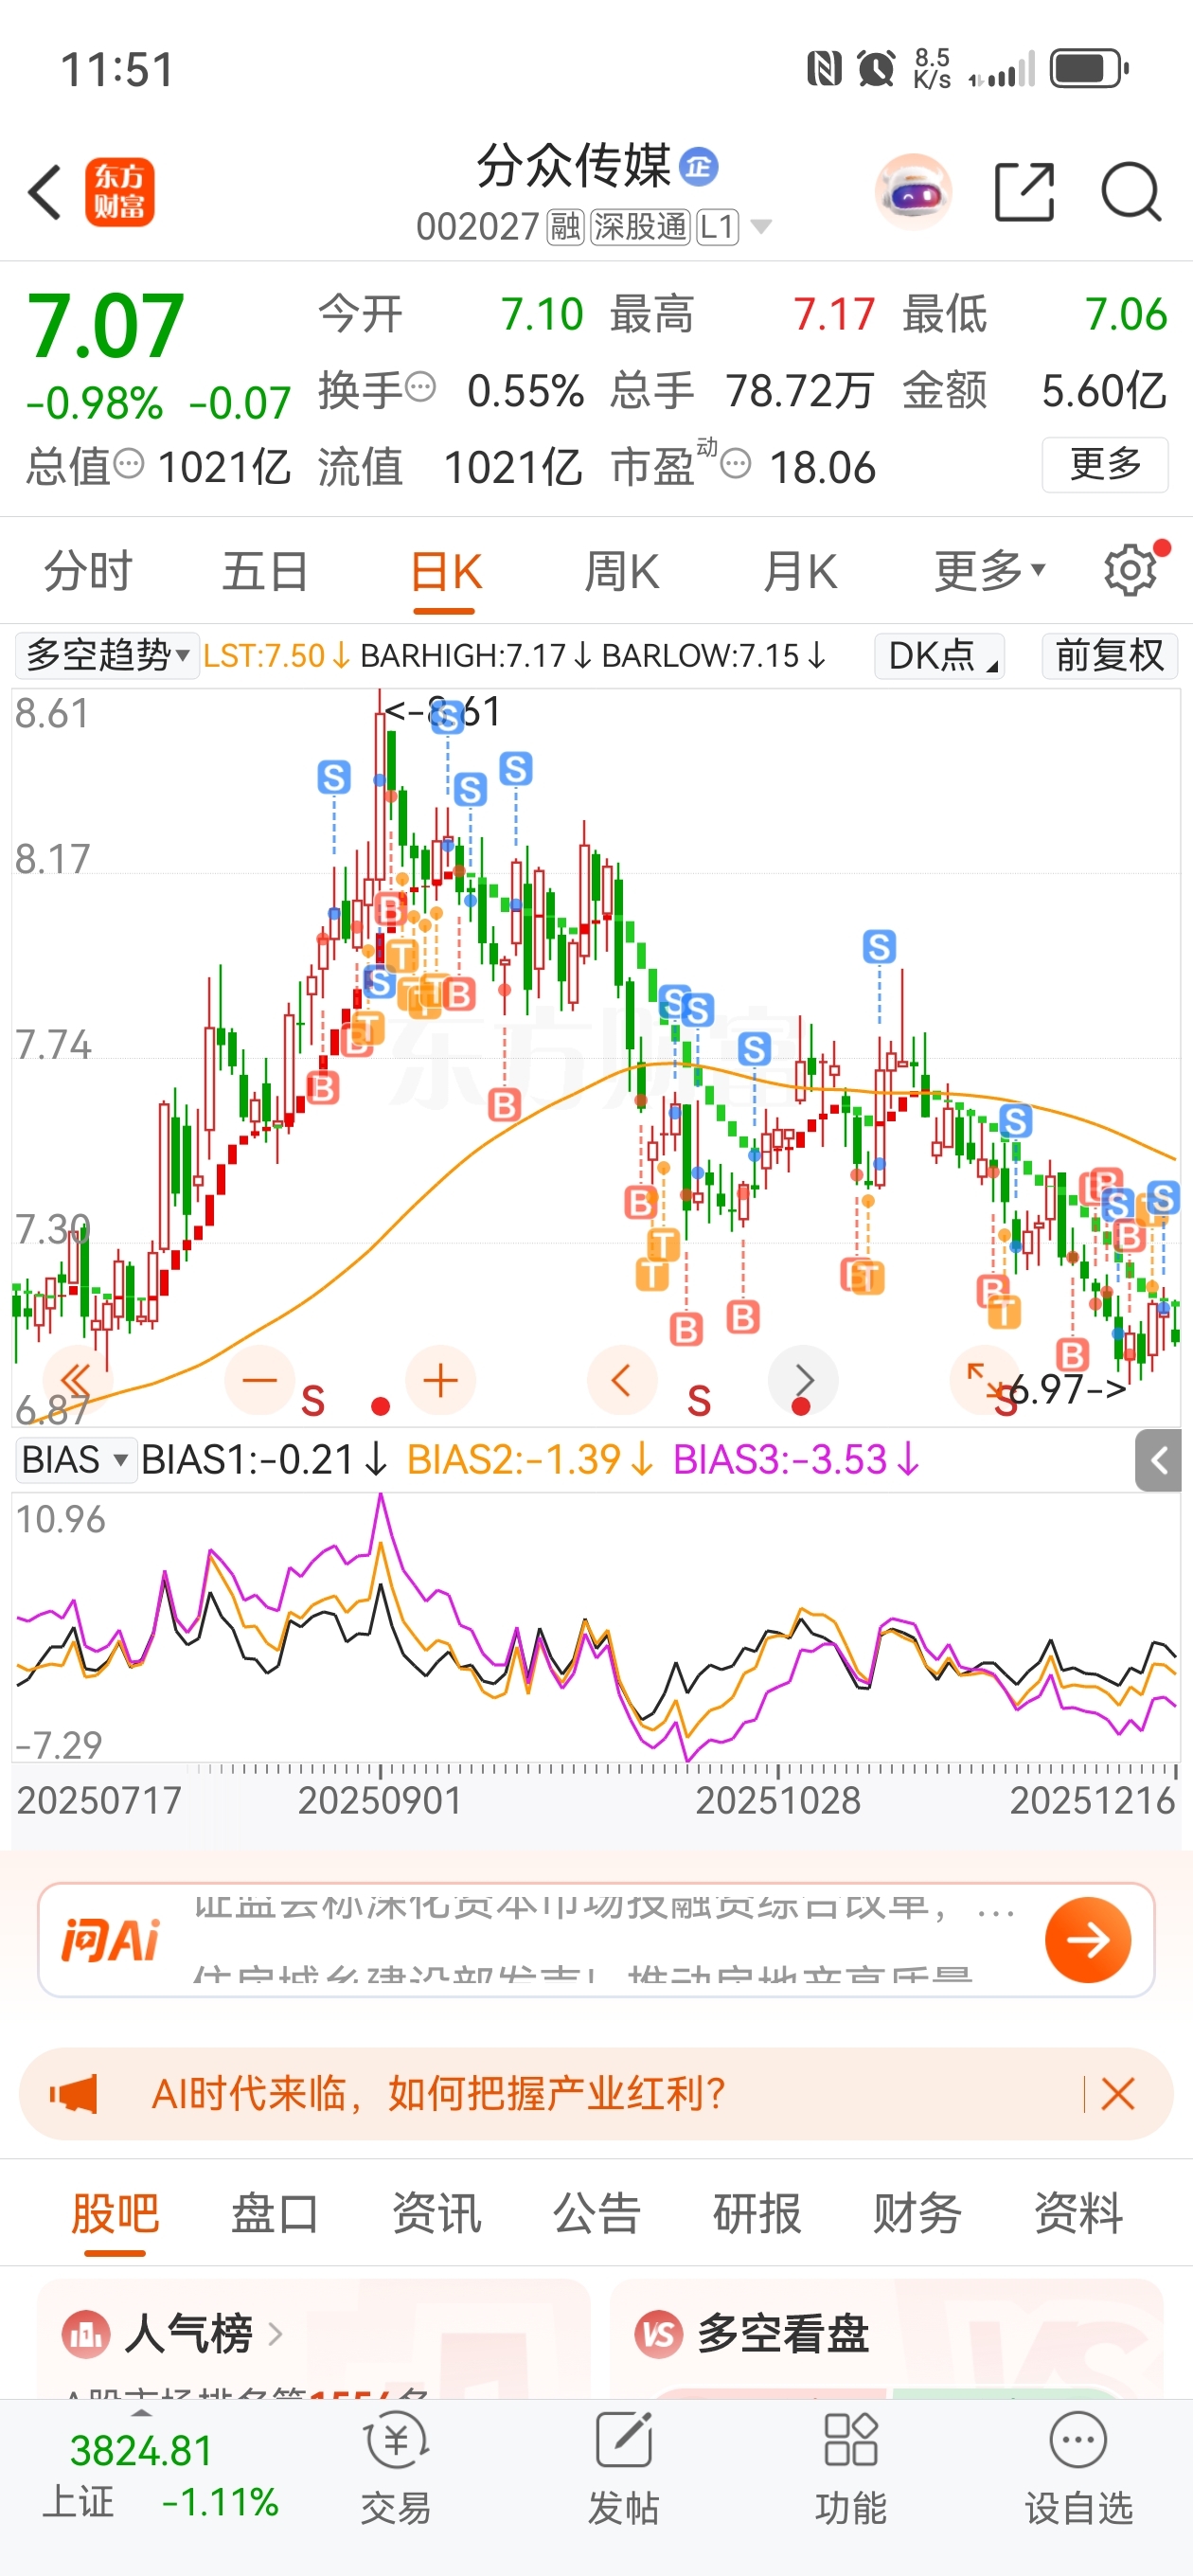This screenshot has height=2576, width=1193.
Task: Zoom out chart with minus button
Action: [259, 1381]
